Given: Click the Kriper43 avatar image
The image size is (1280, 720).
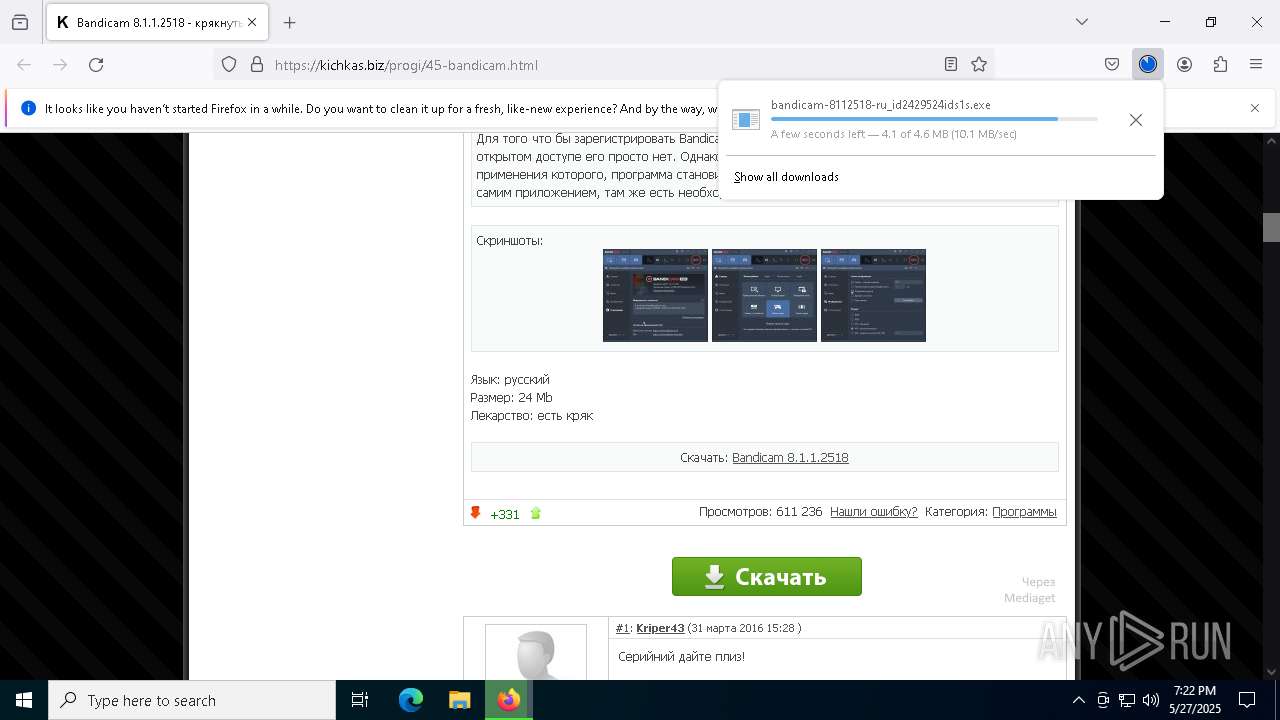Looking at the screenshot, I should [x=536, y=652].
